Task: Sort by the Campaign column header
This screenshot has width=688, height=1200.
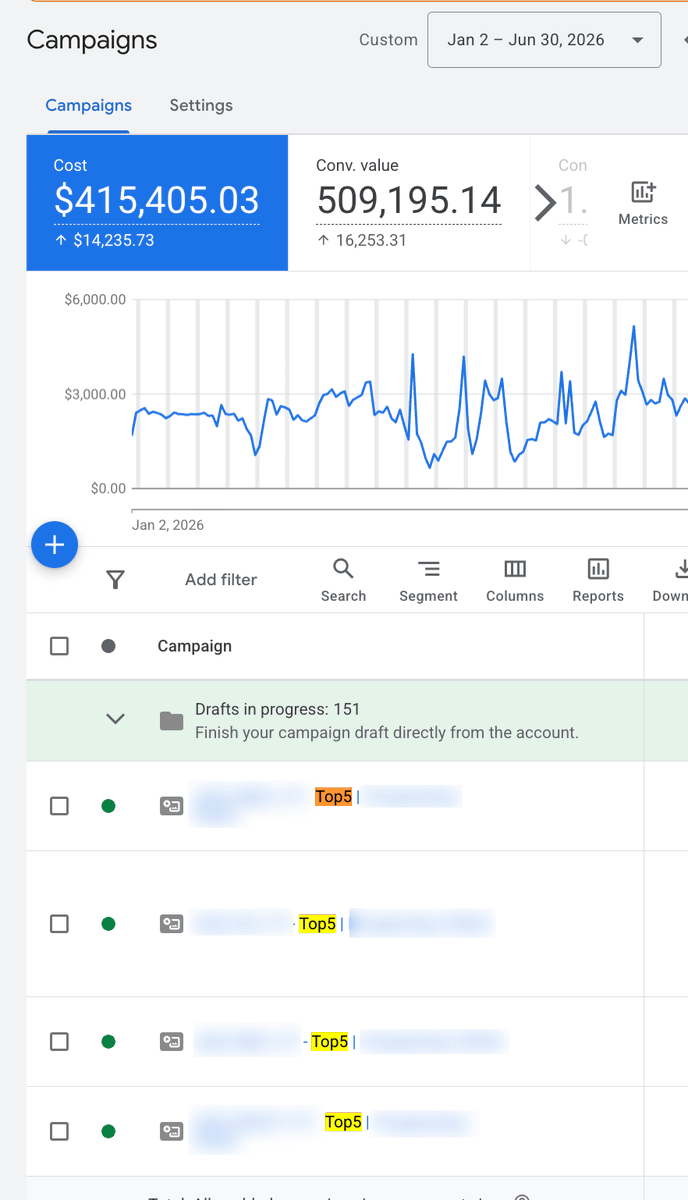Action: point(195,646)
